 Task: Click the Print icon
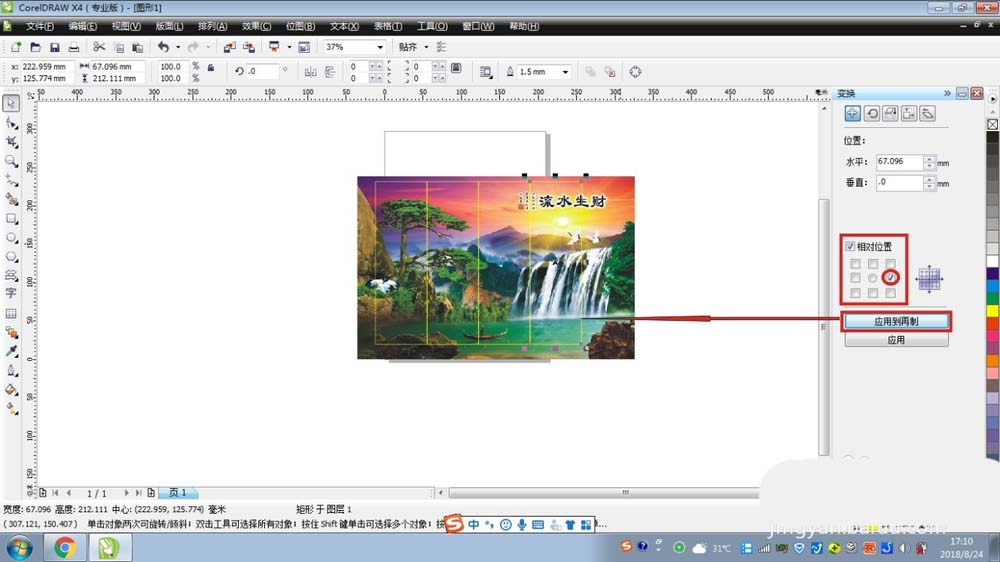point(74,47)
